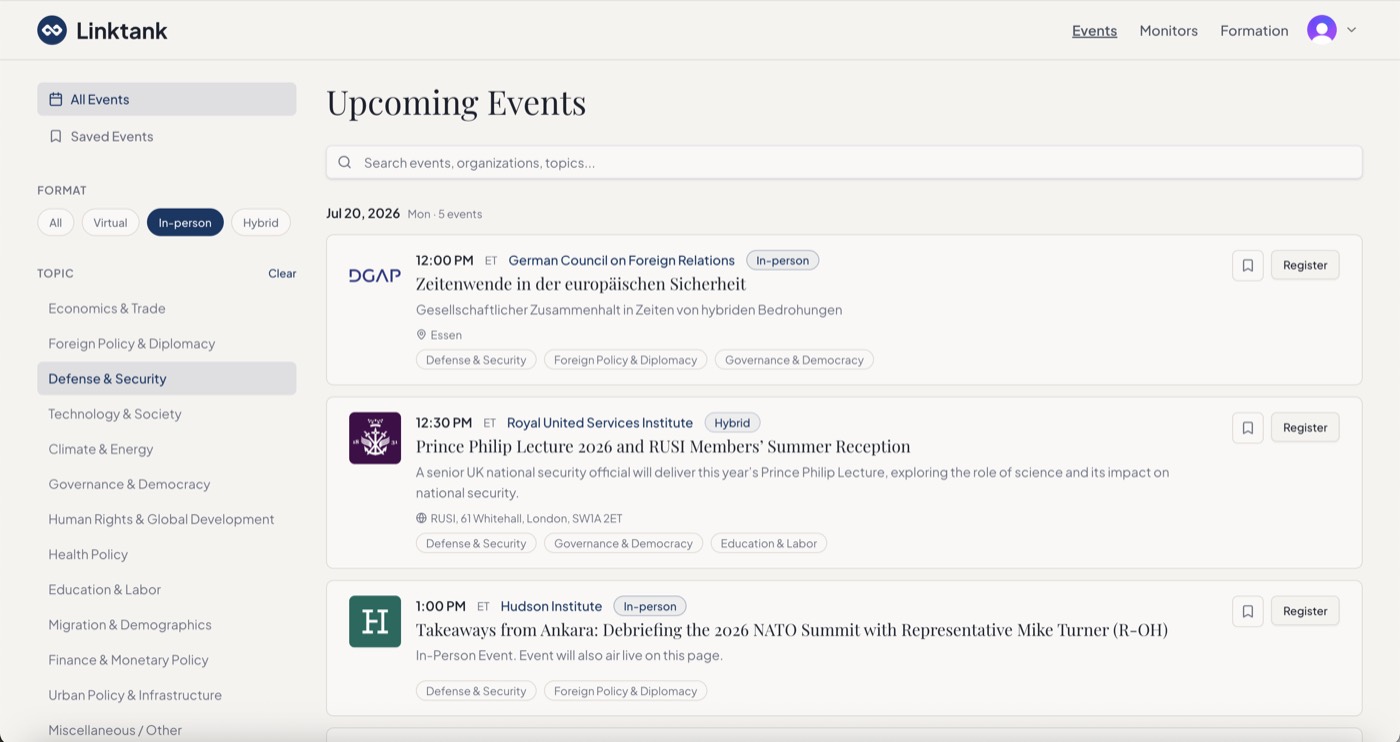Filter by Technology & Society topic

tap(167, 413)
